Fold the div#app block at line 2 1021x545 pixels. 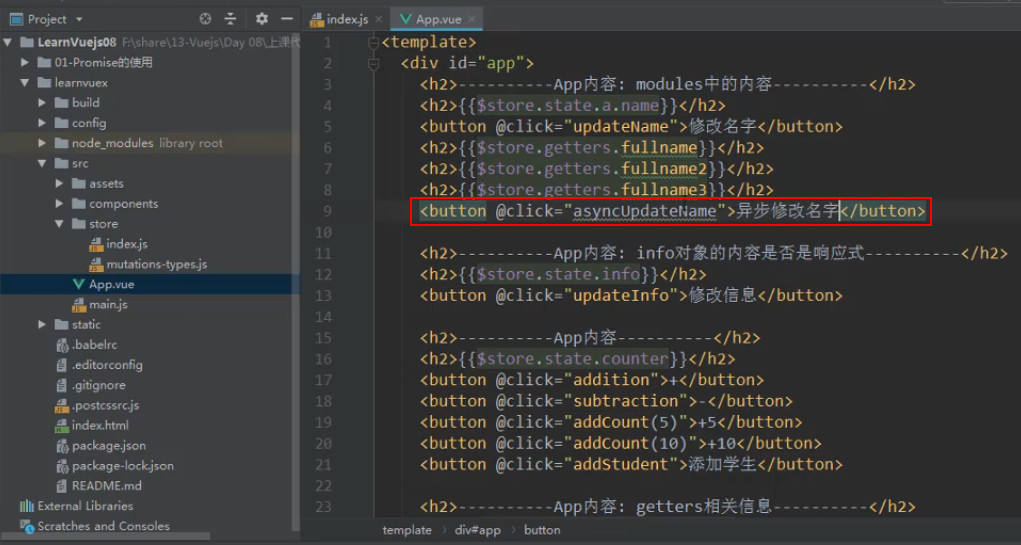click(373, 63)
